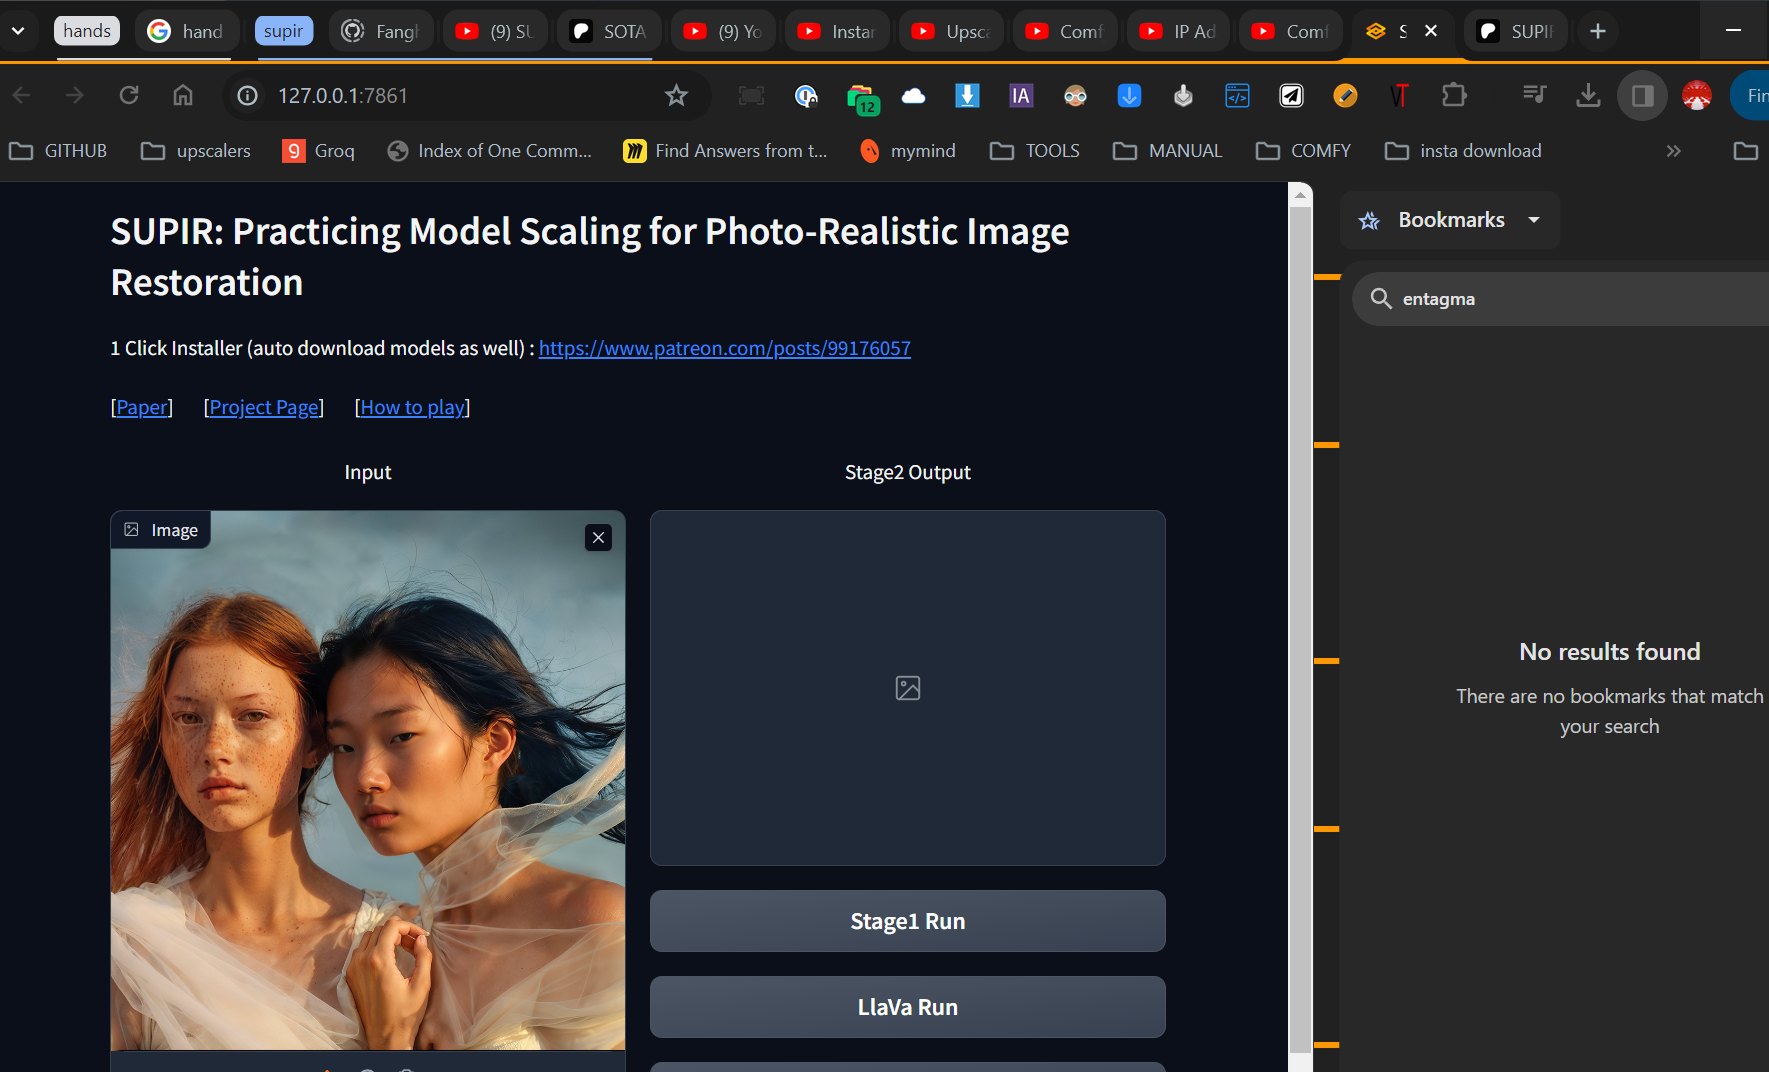The image size is (1769, 1072).
Task: Click the page vertical scrollbar
Action: coord(1300,620)
